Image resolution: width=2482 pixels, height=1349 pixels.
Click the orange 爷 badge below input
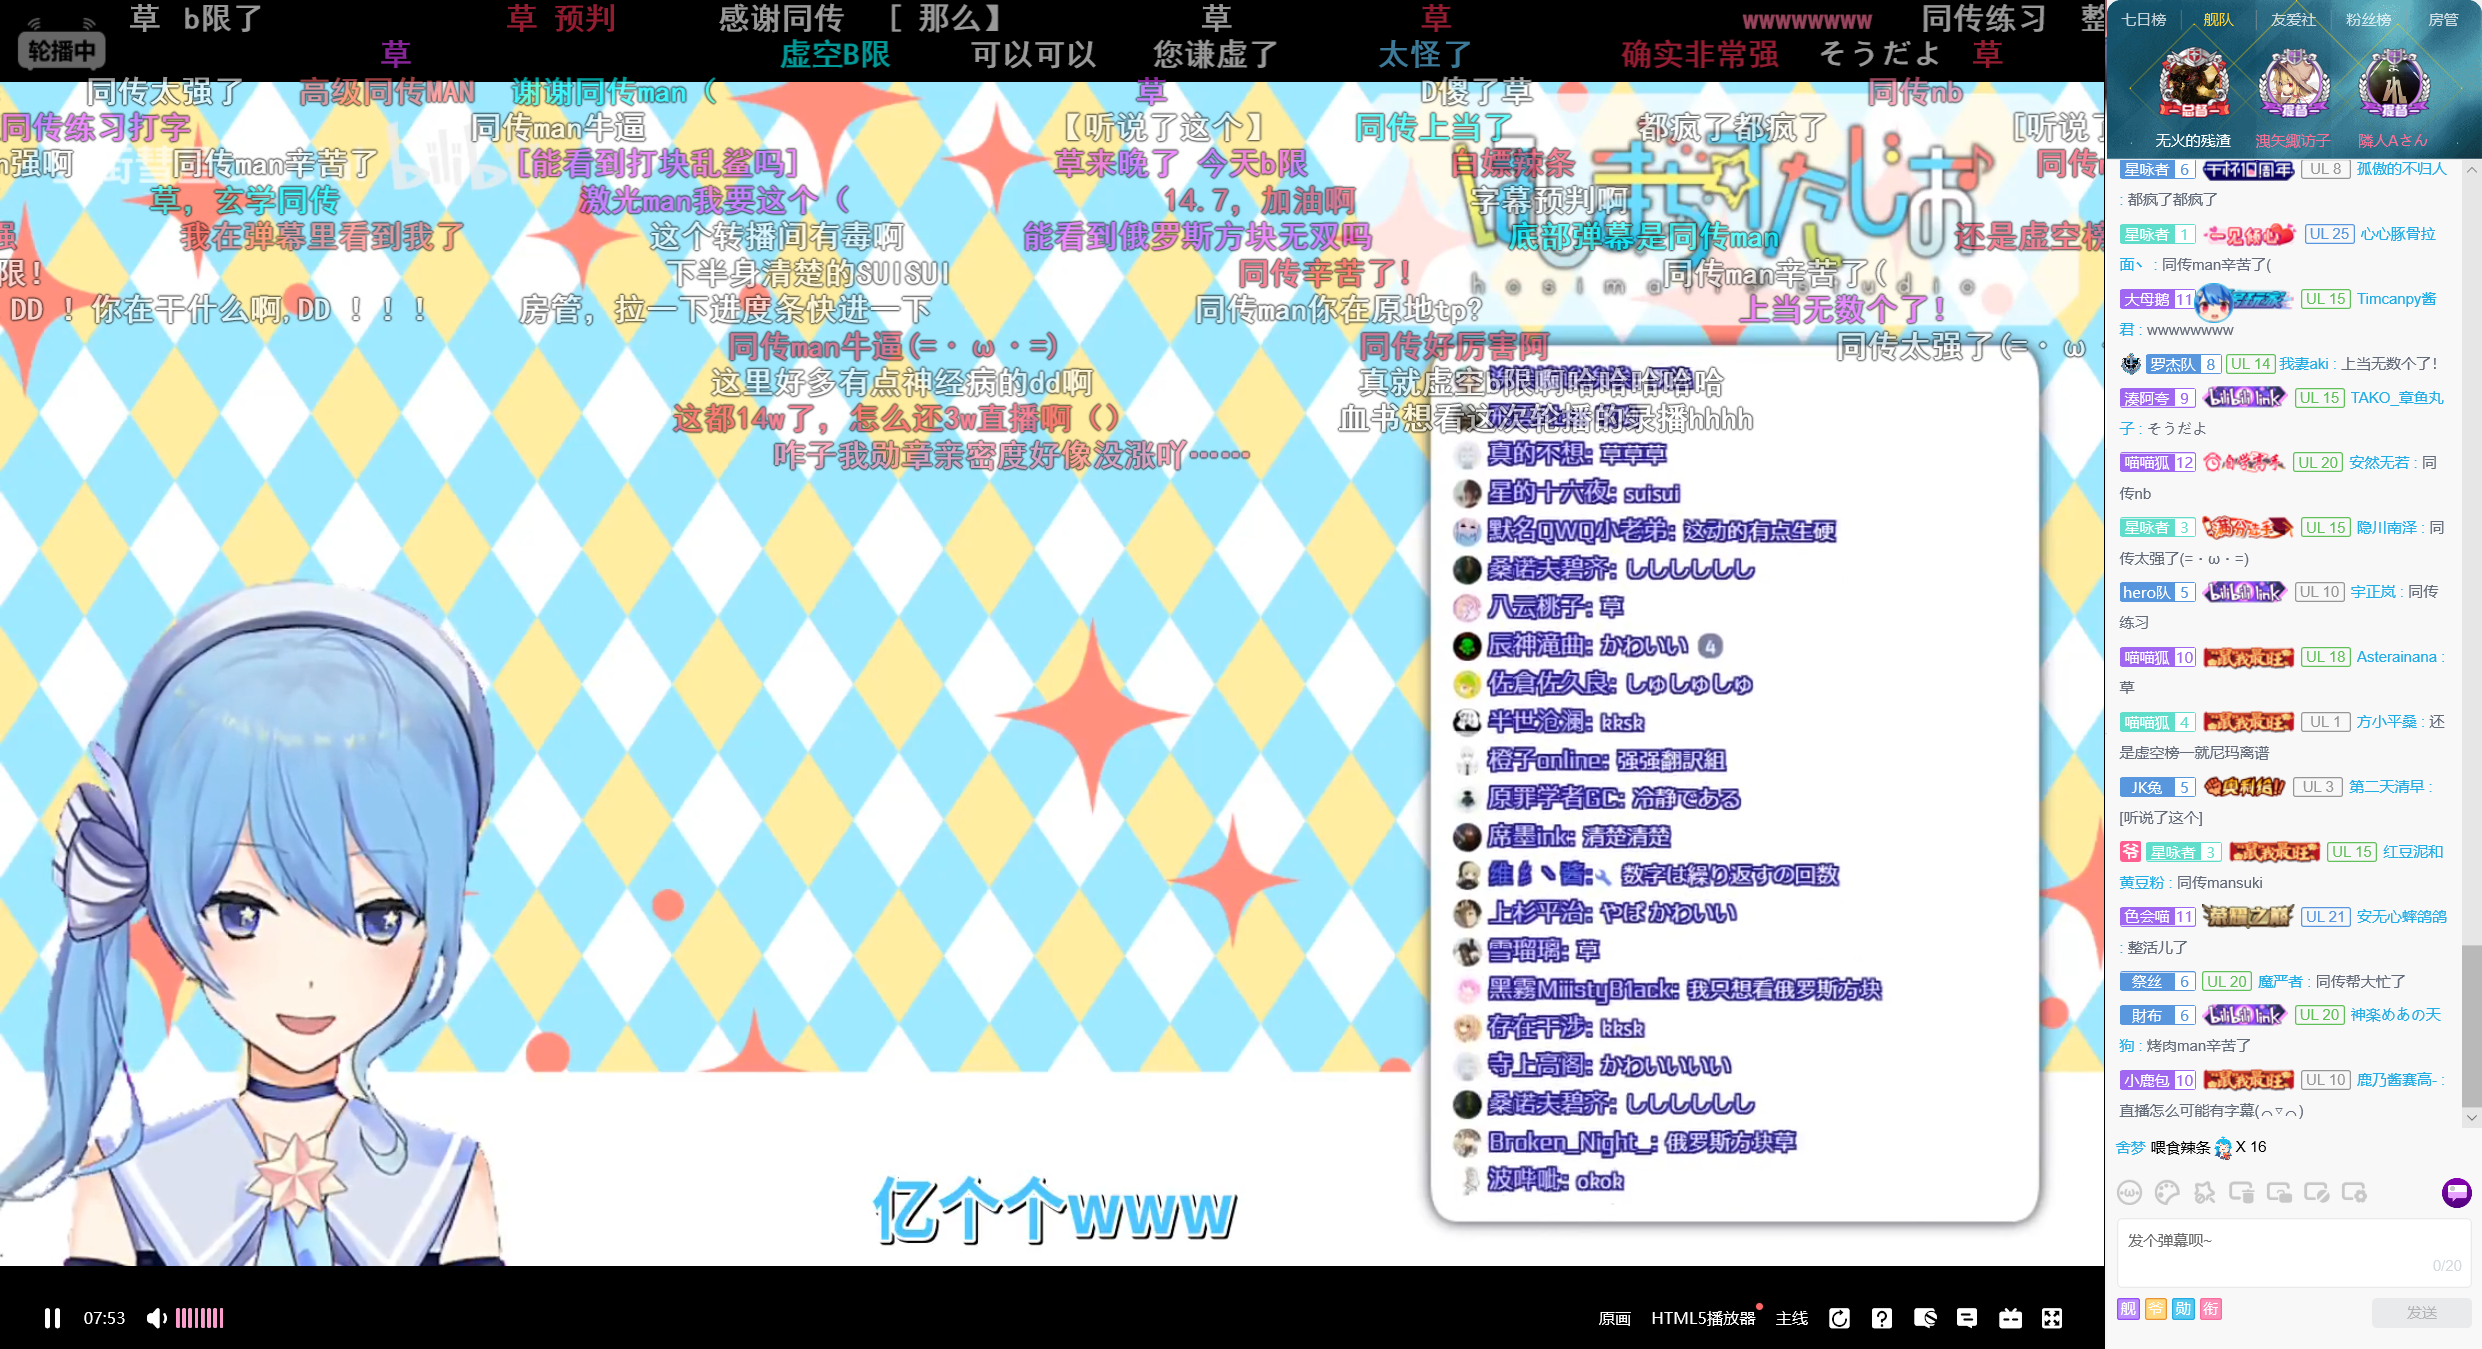tap(2156, 1309)
